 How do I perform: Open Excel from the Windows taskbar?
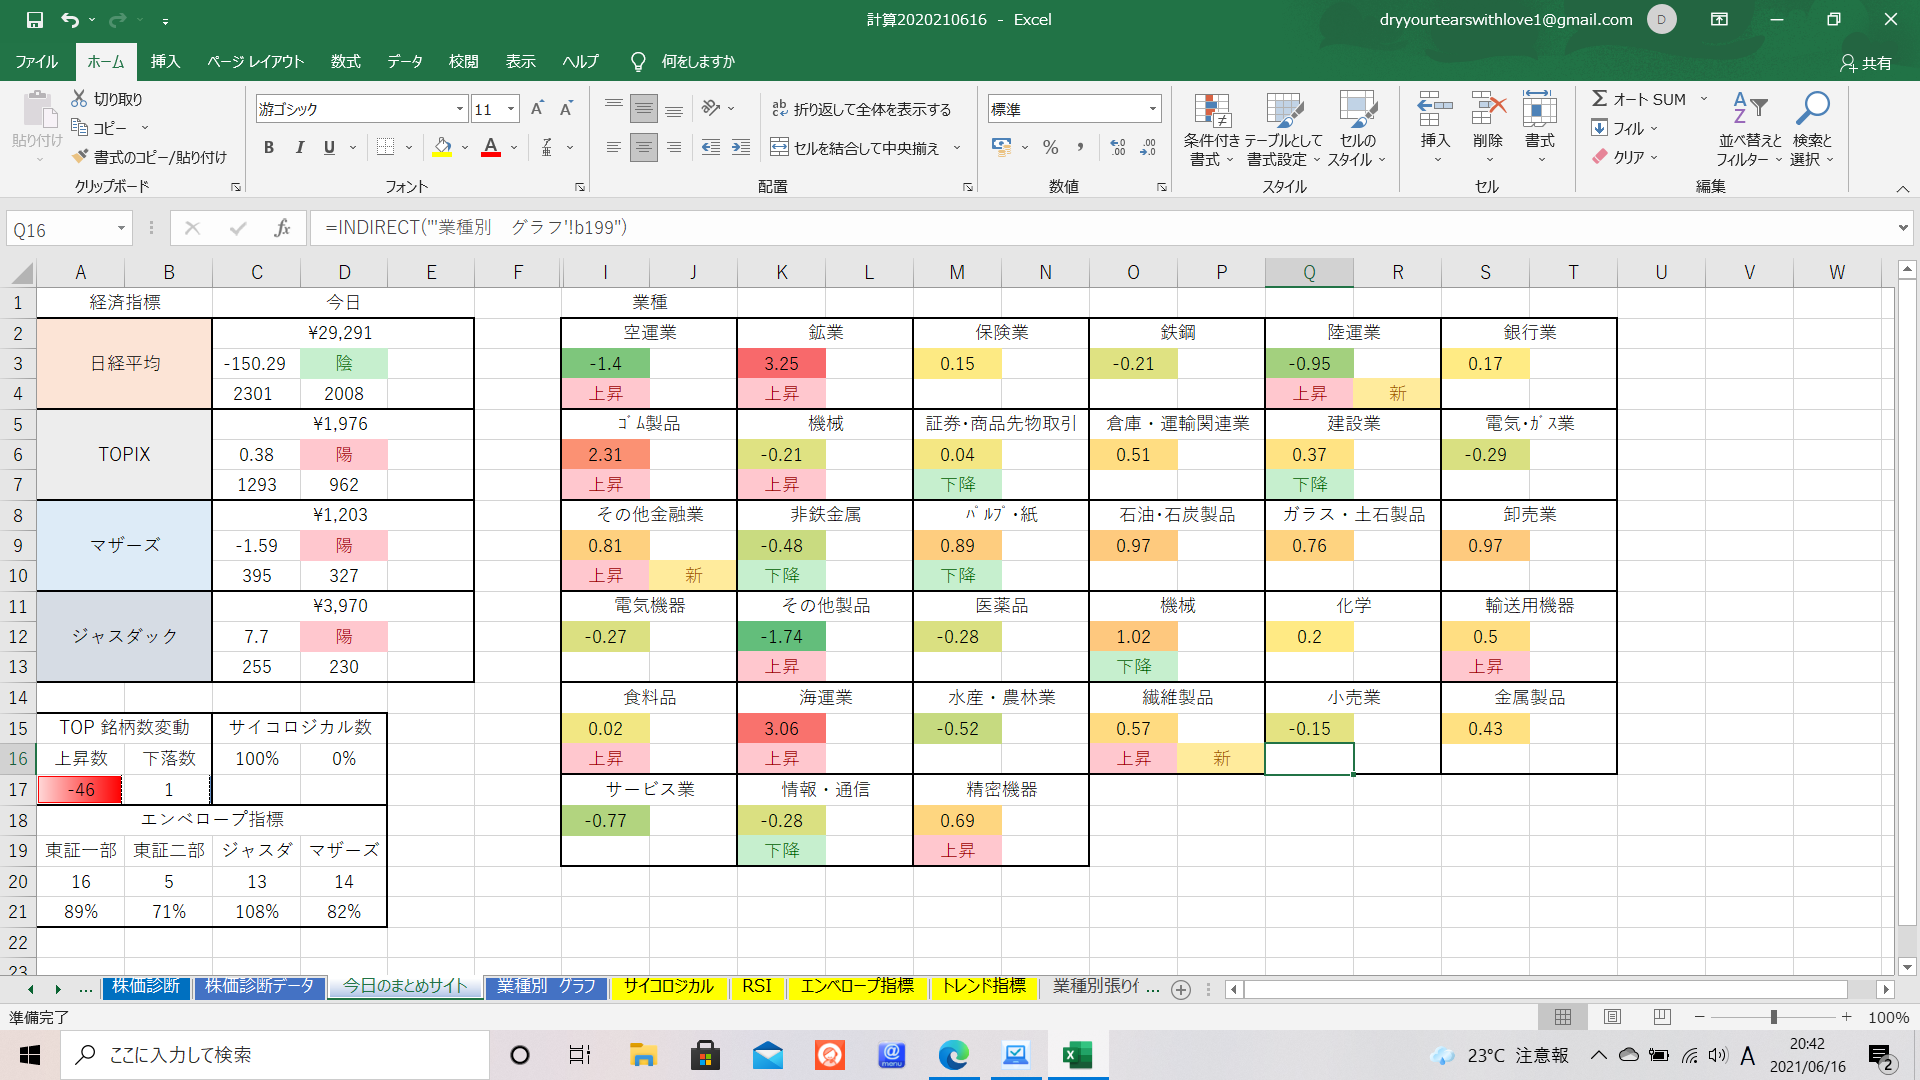click(x=1077, y=1055)
